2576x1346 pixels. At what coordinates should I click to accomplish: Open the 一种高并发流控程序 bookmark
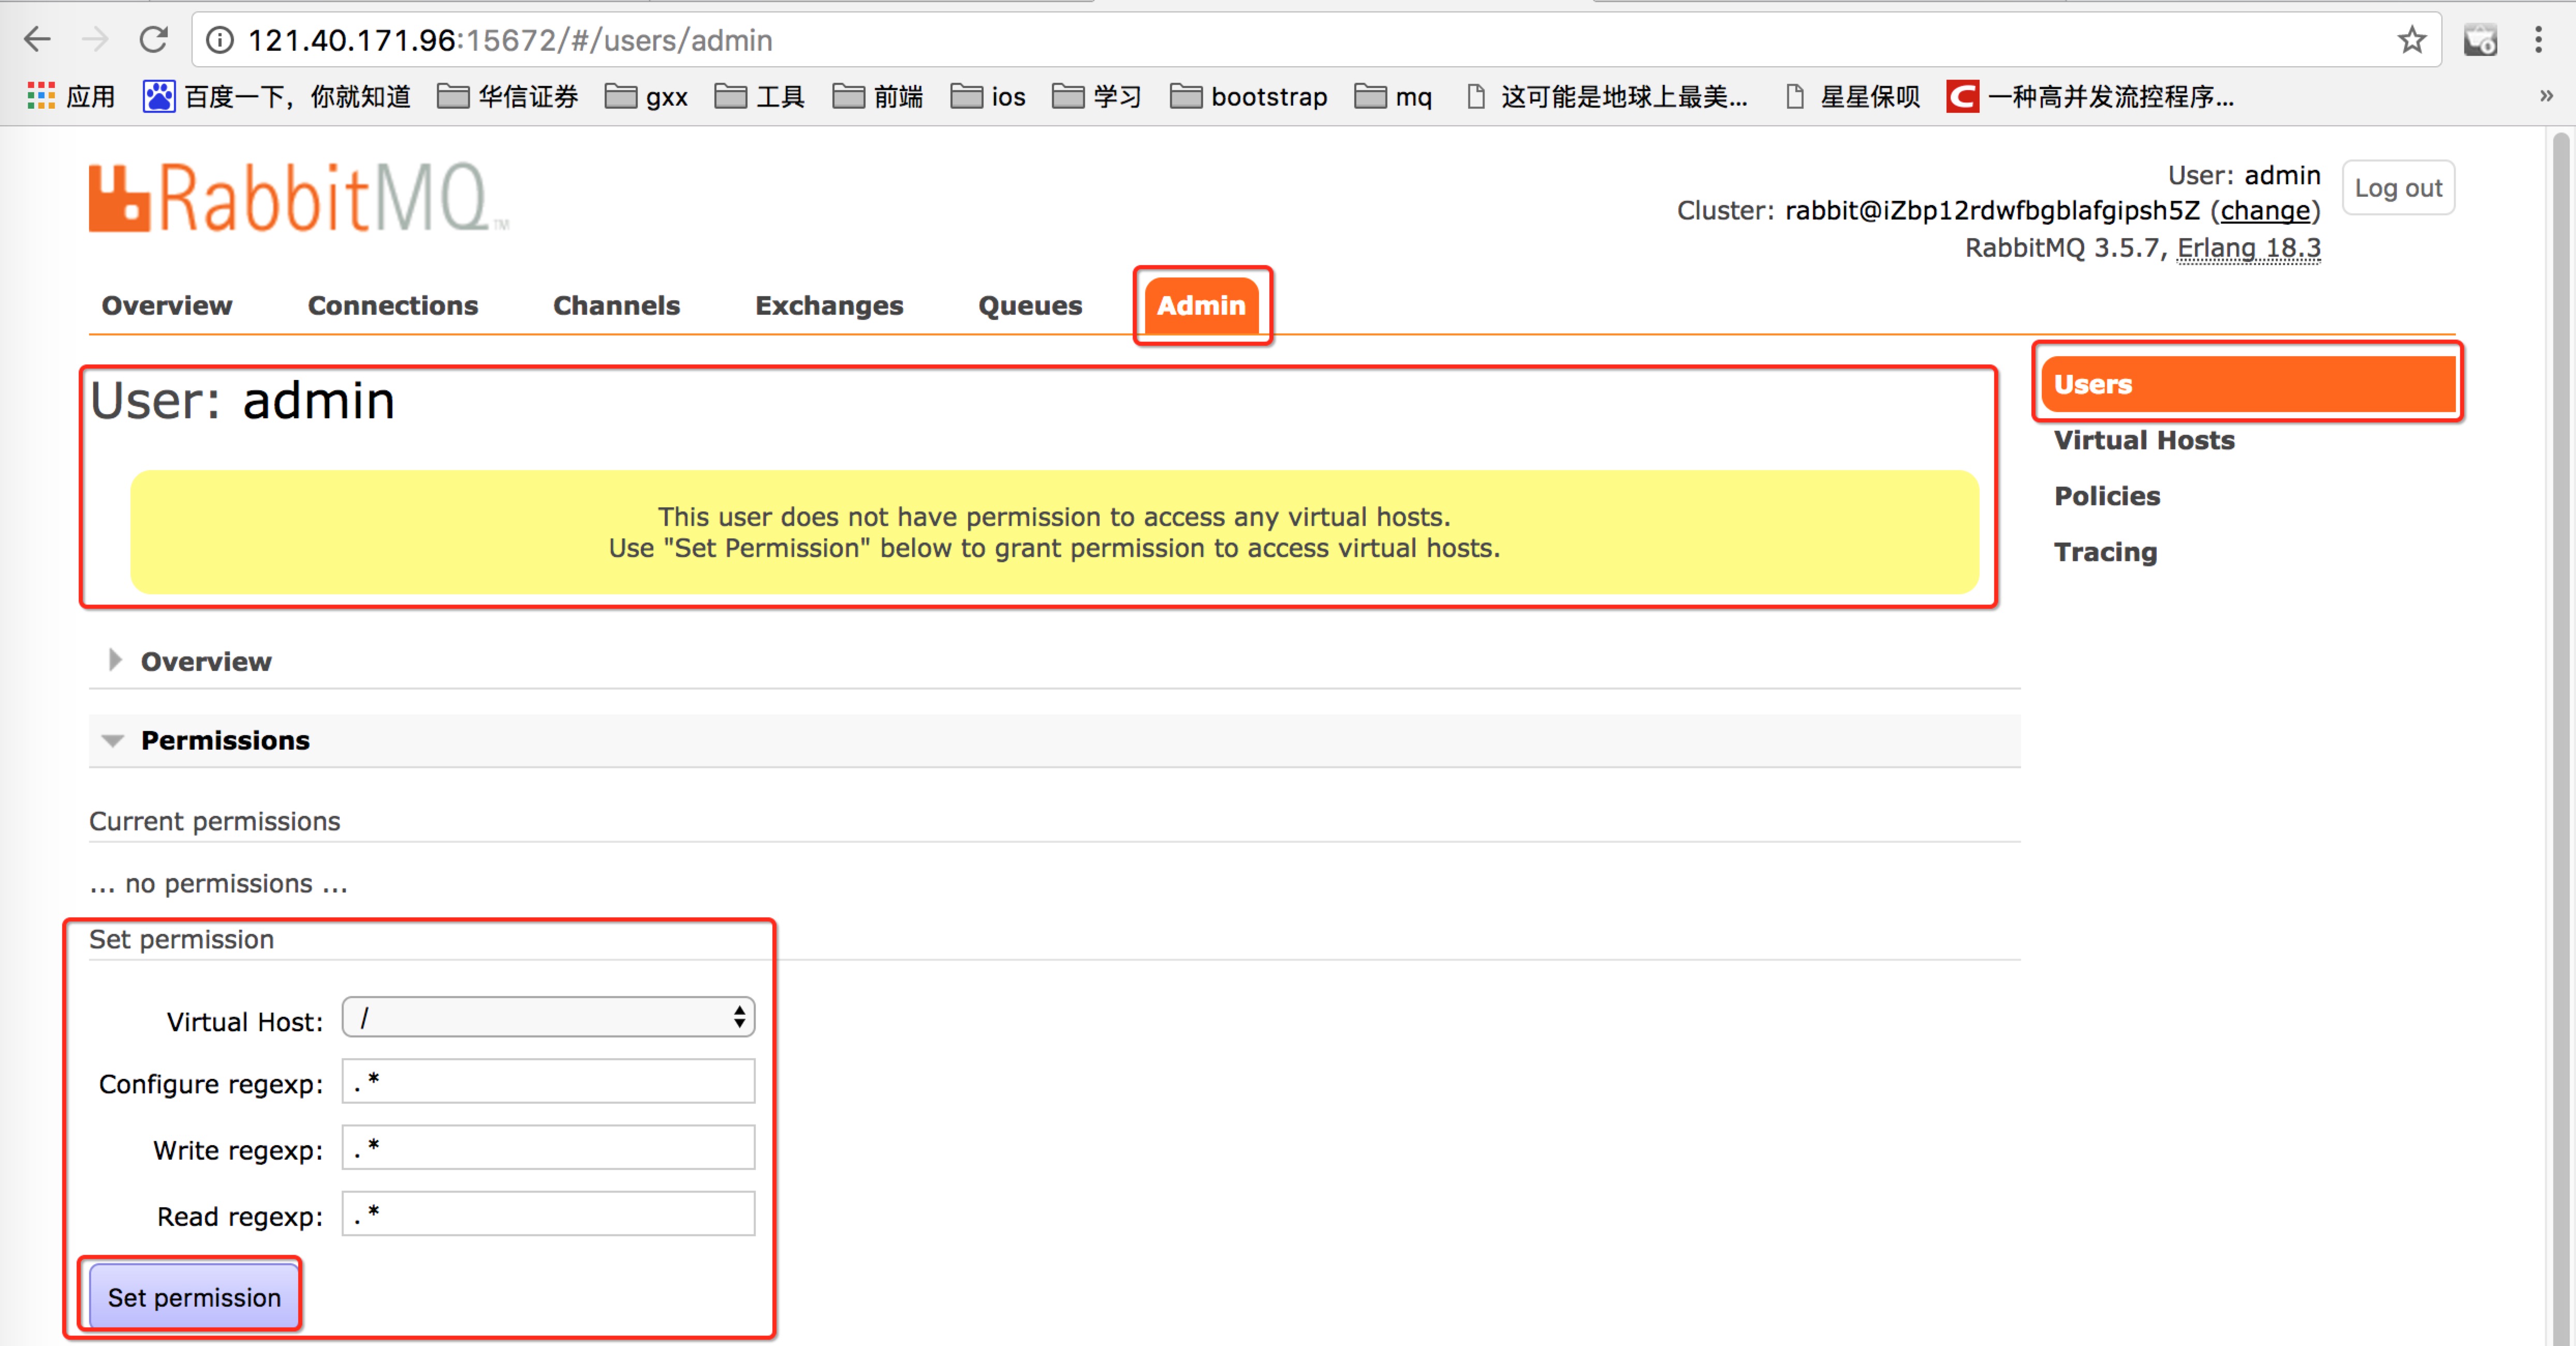pos(2090,97)
